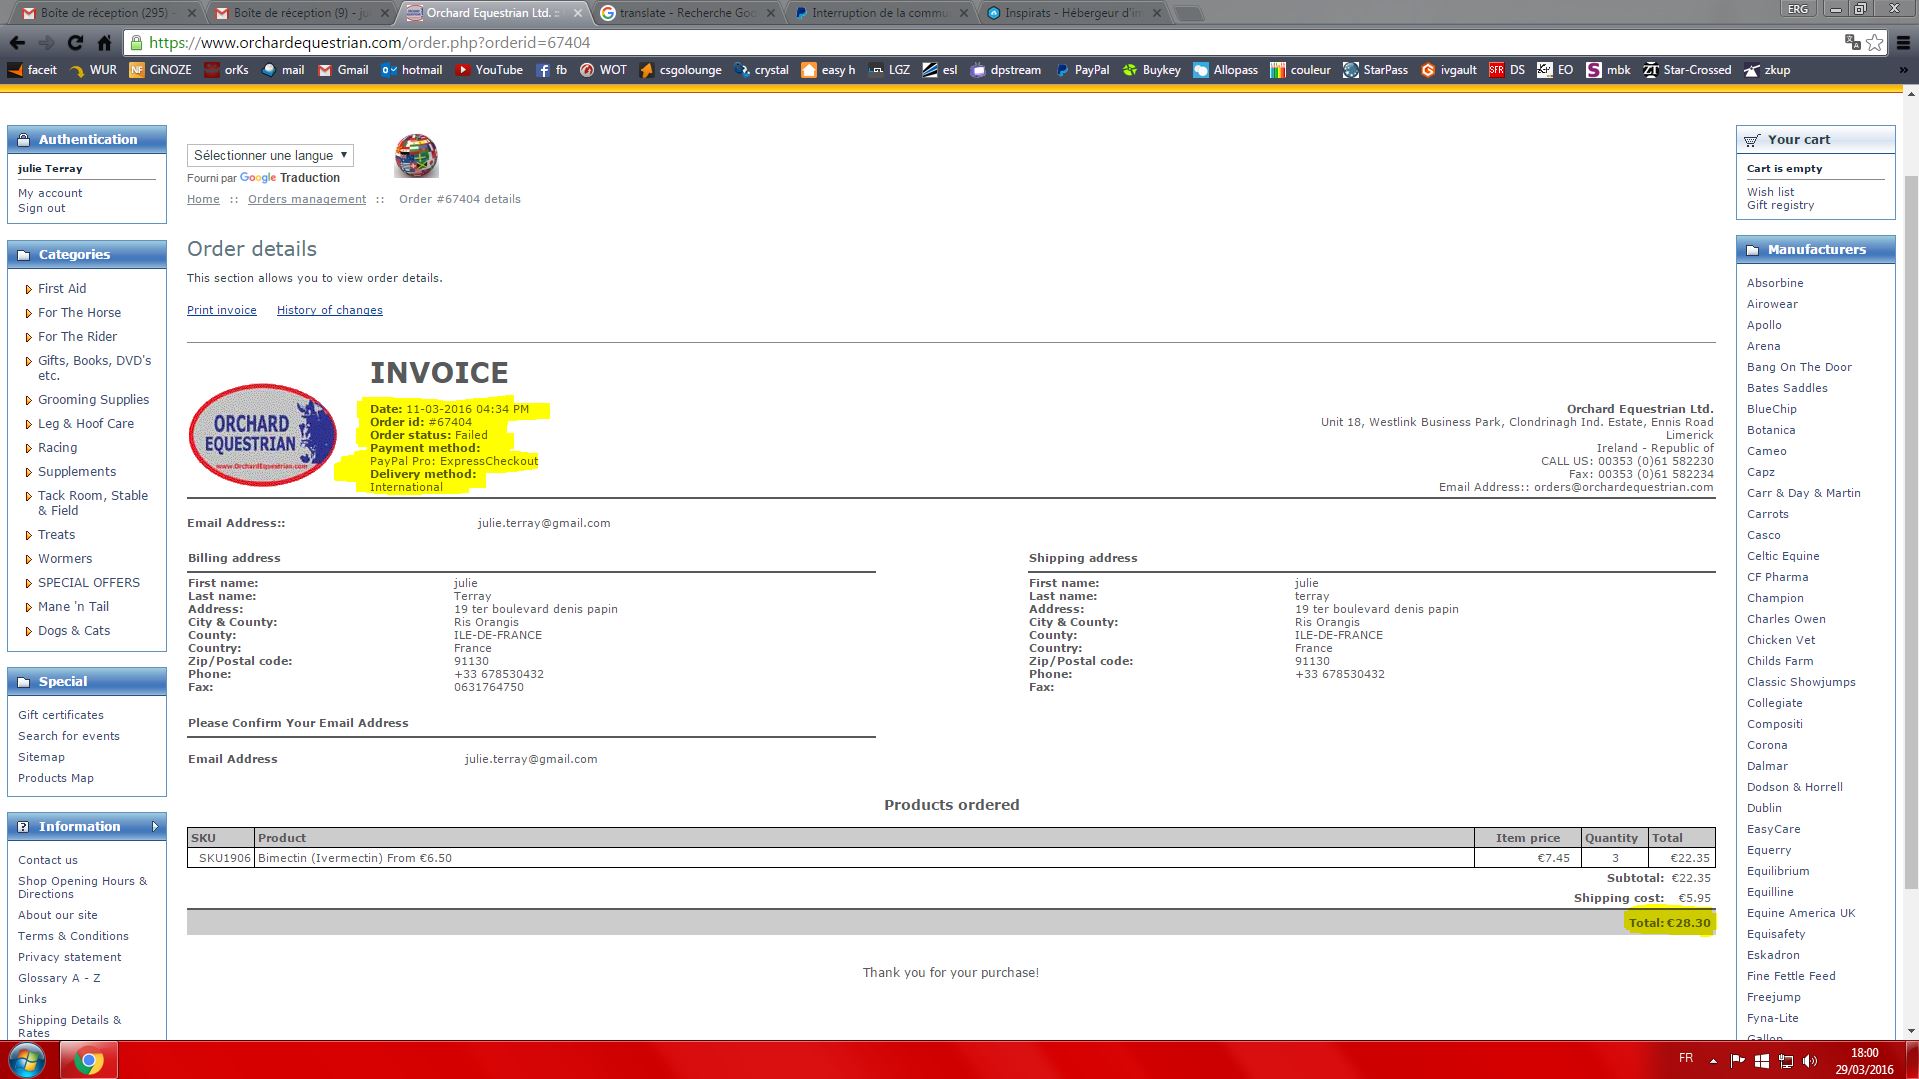
Task: Open the Buykey bookmark
Action: (1151, 70)
